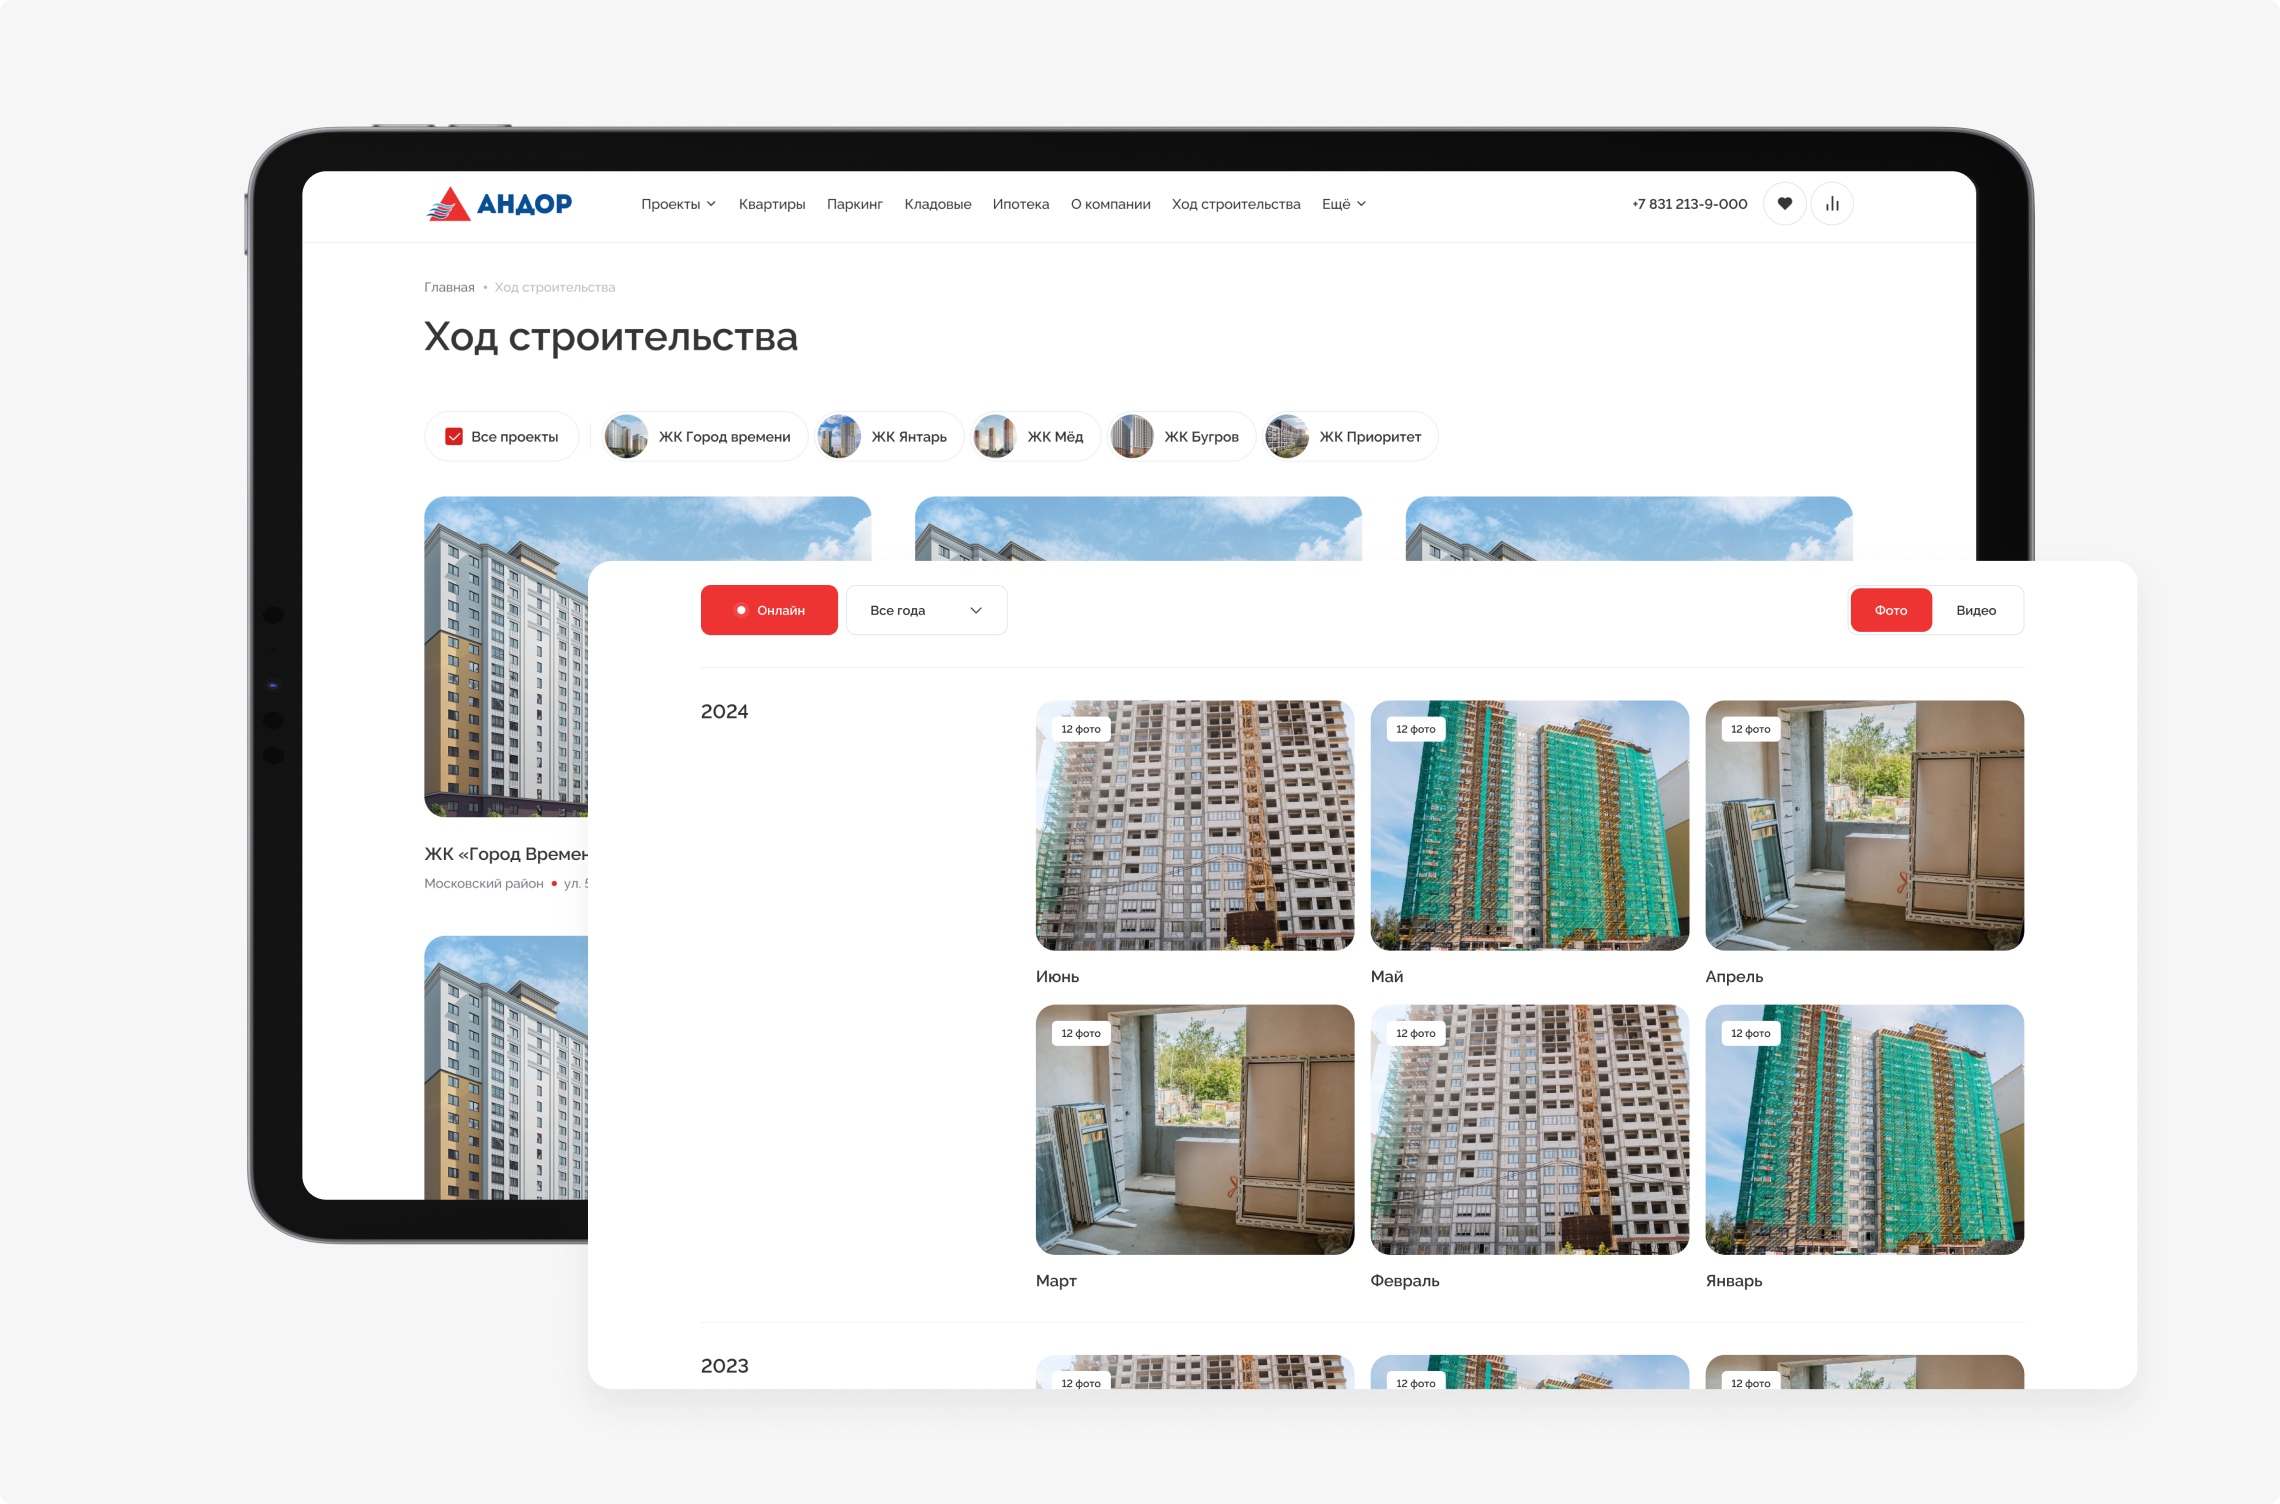Select ЖК Город времени project avatar
Screen dimensions: 2280x1504
pyautogui.click(x=626, y=437)
